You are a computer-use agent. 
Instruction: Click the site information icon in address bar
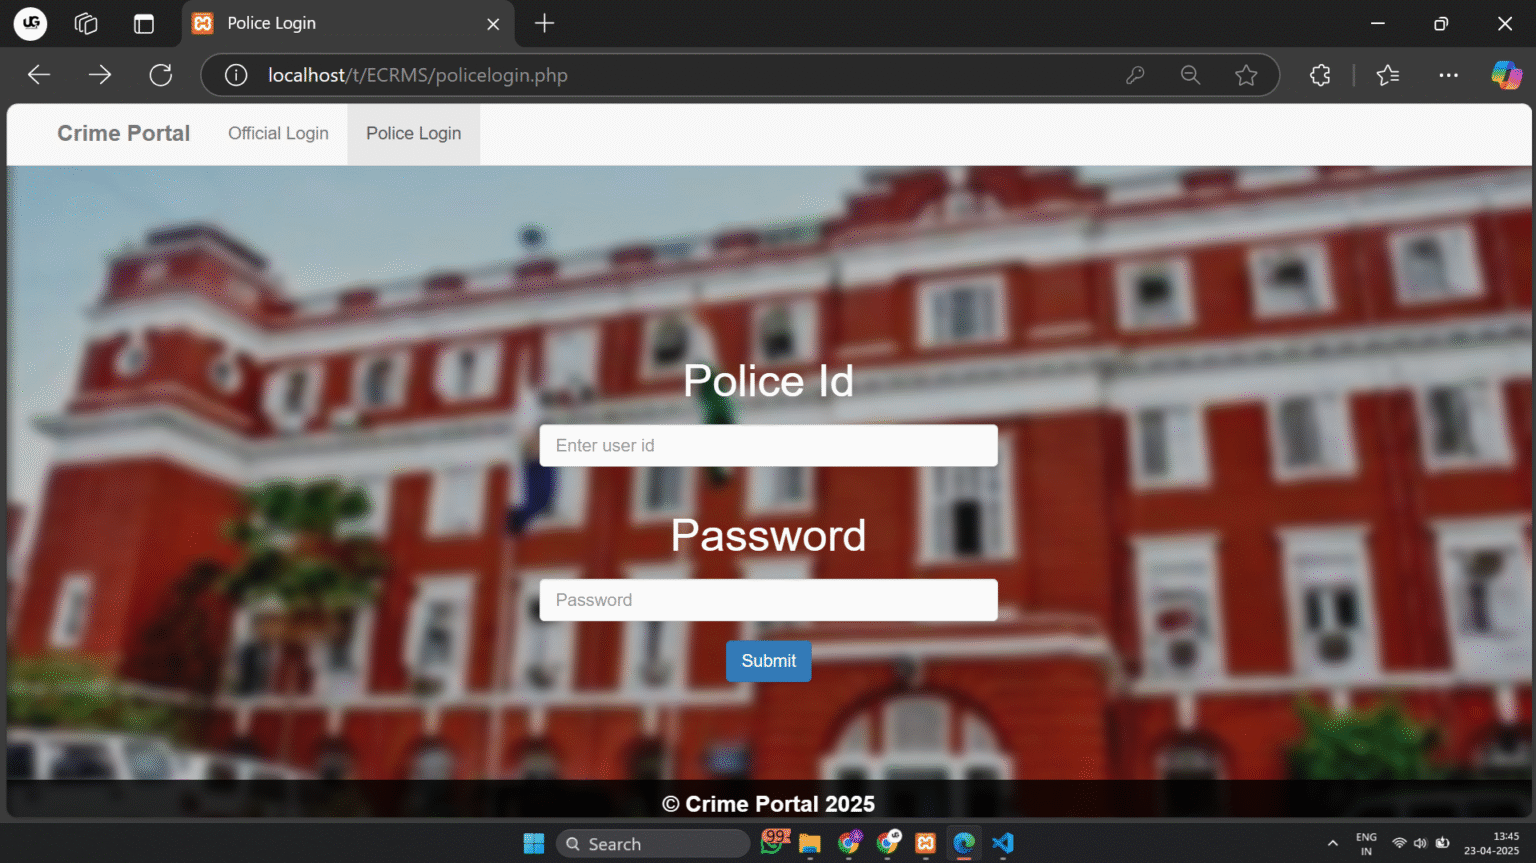coord(235,74)
